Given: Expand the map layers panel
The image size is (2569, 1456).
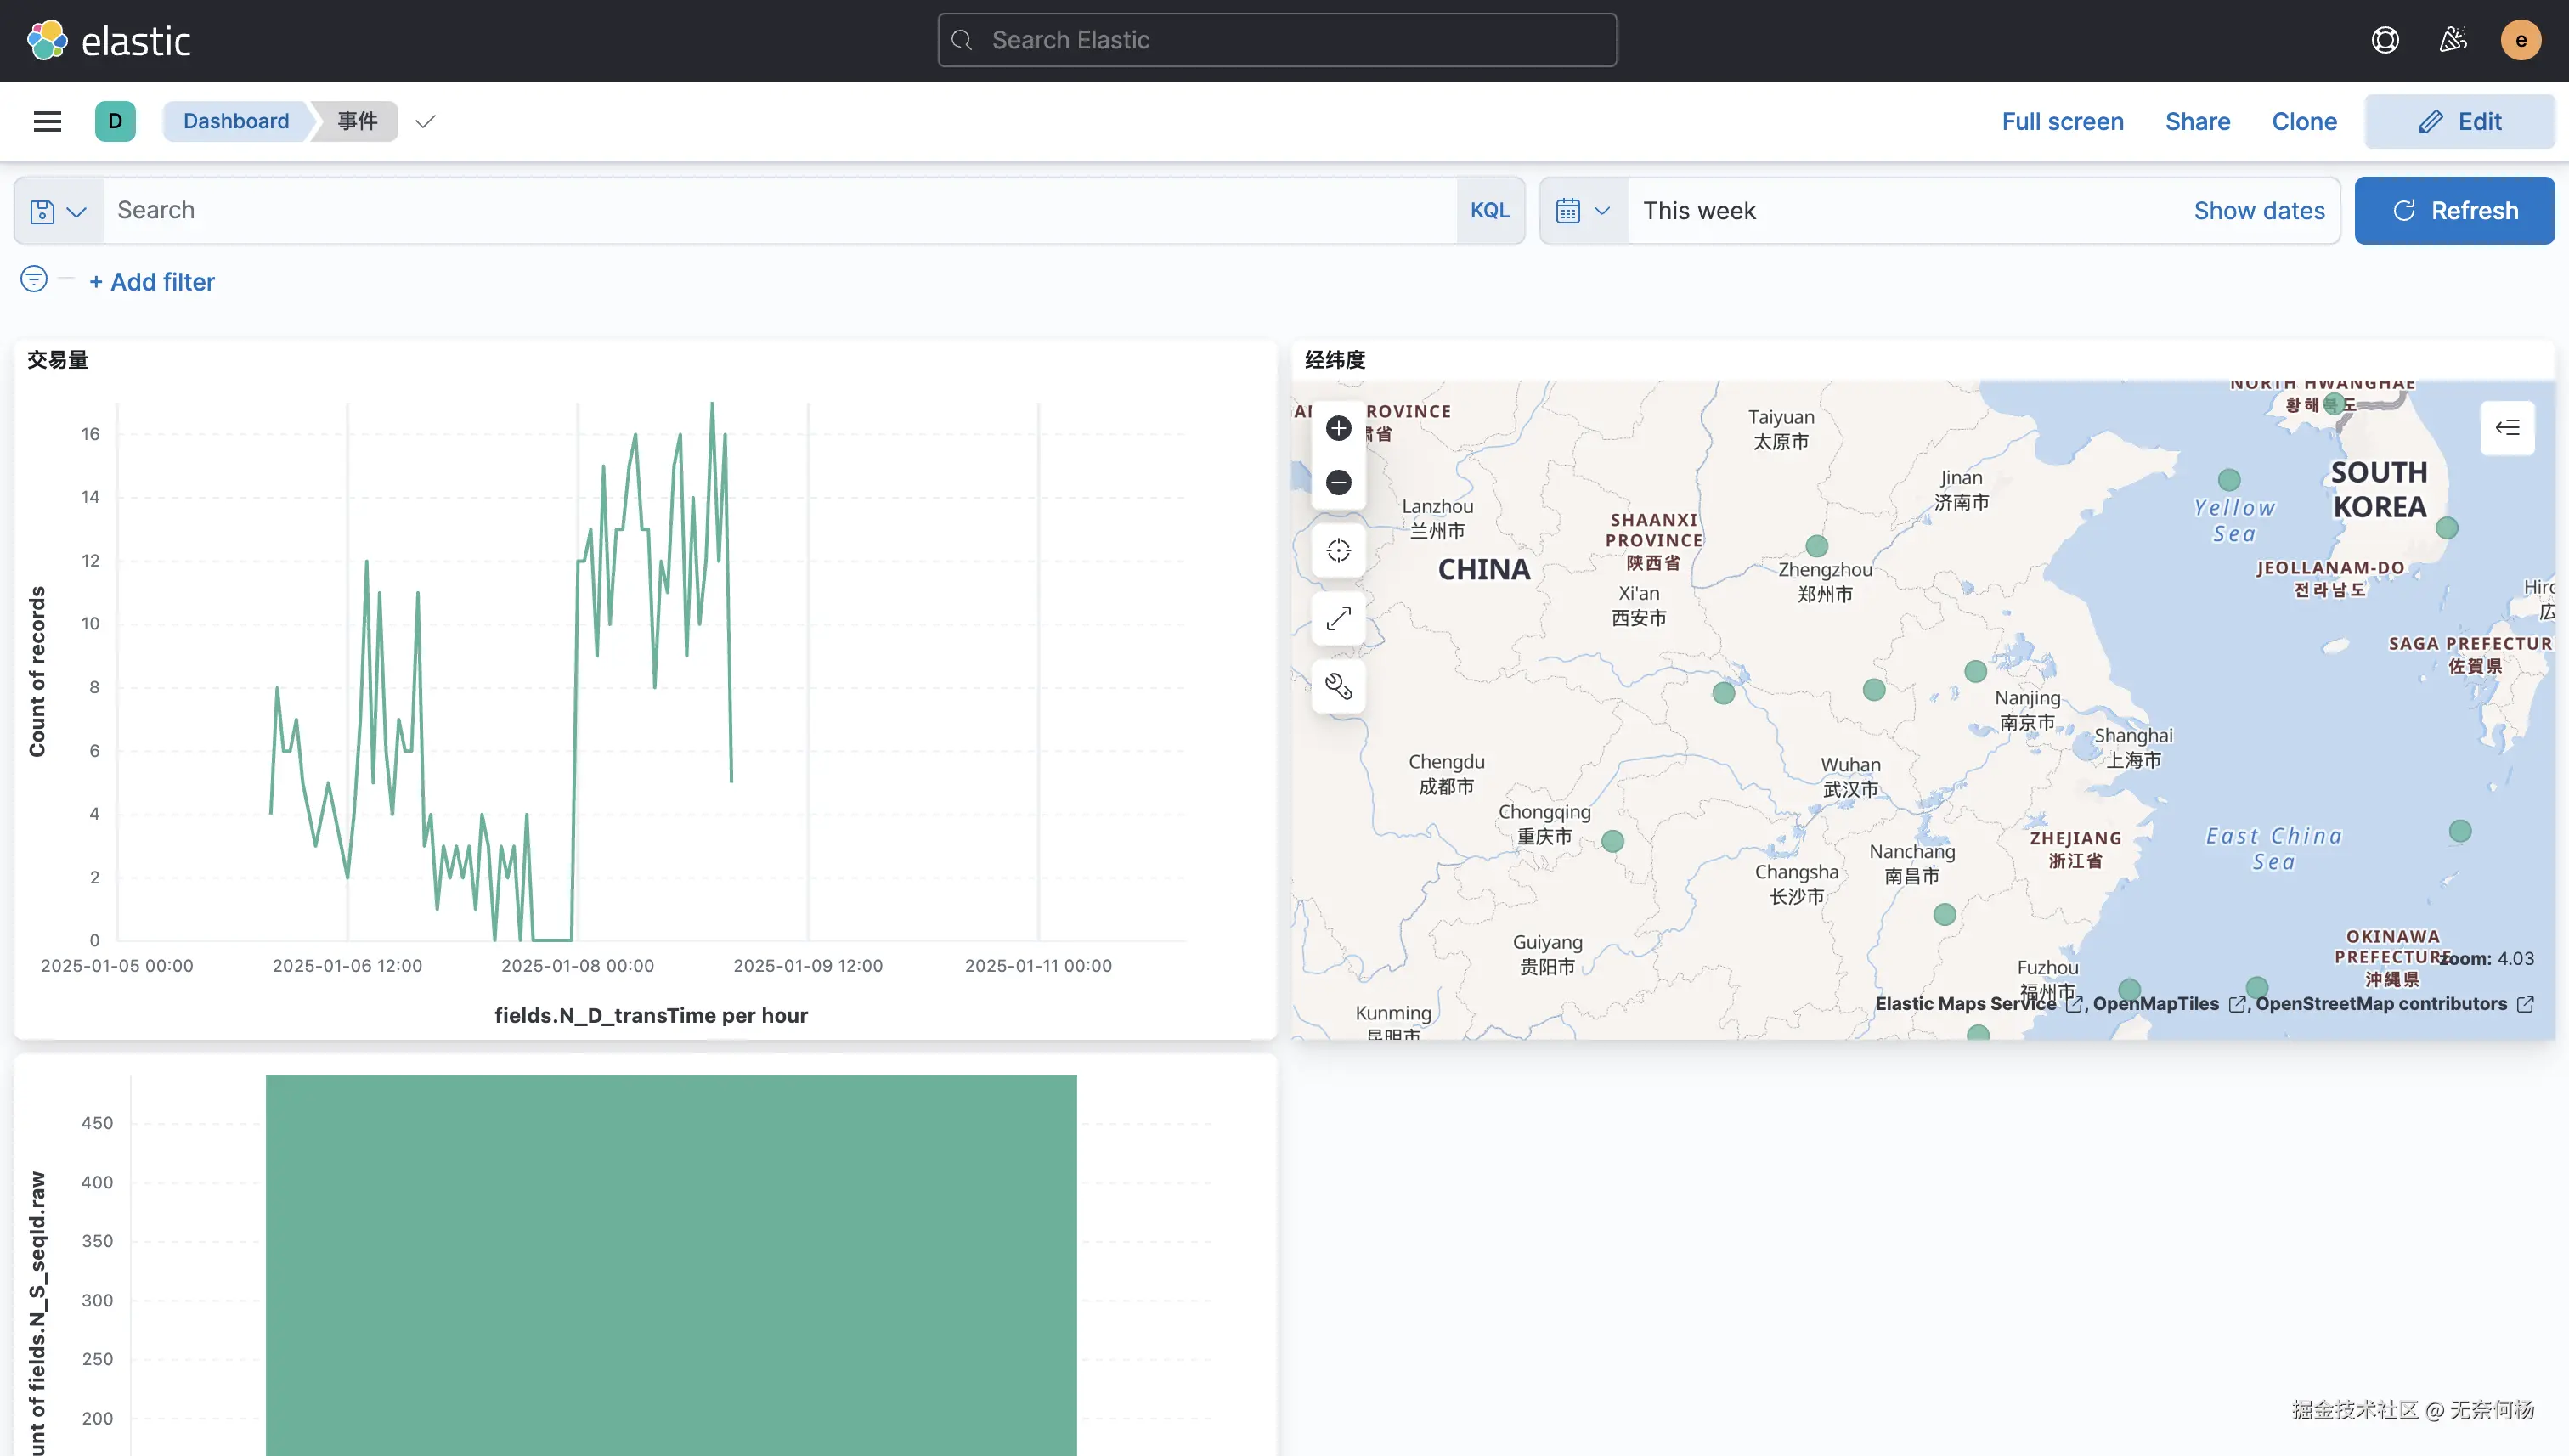Looking at the screenshot, I should click(2507, 428).
